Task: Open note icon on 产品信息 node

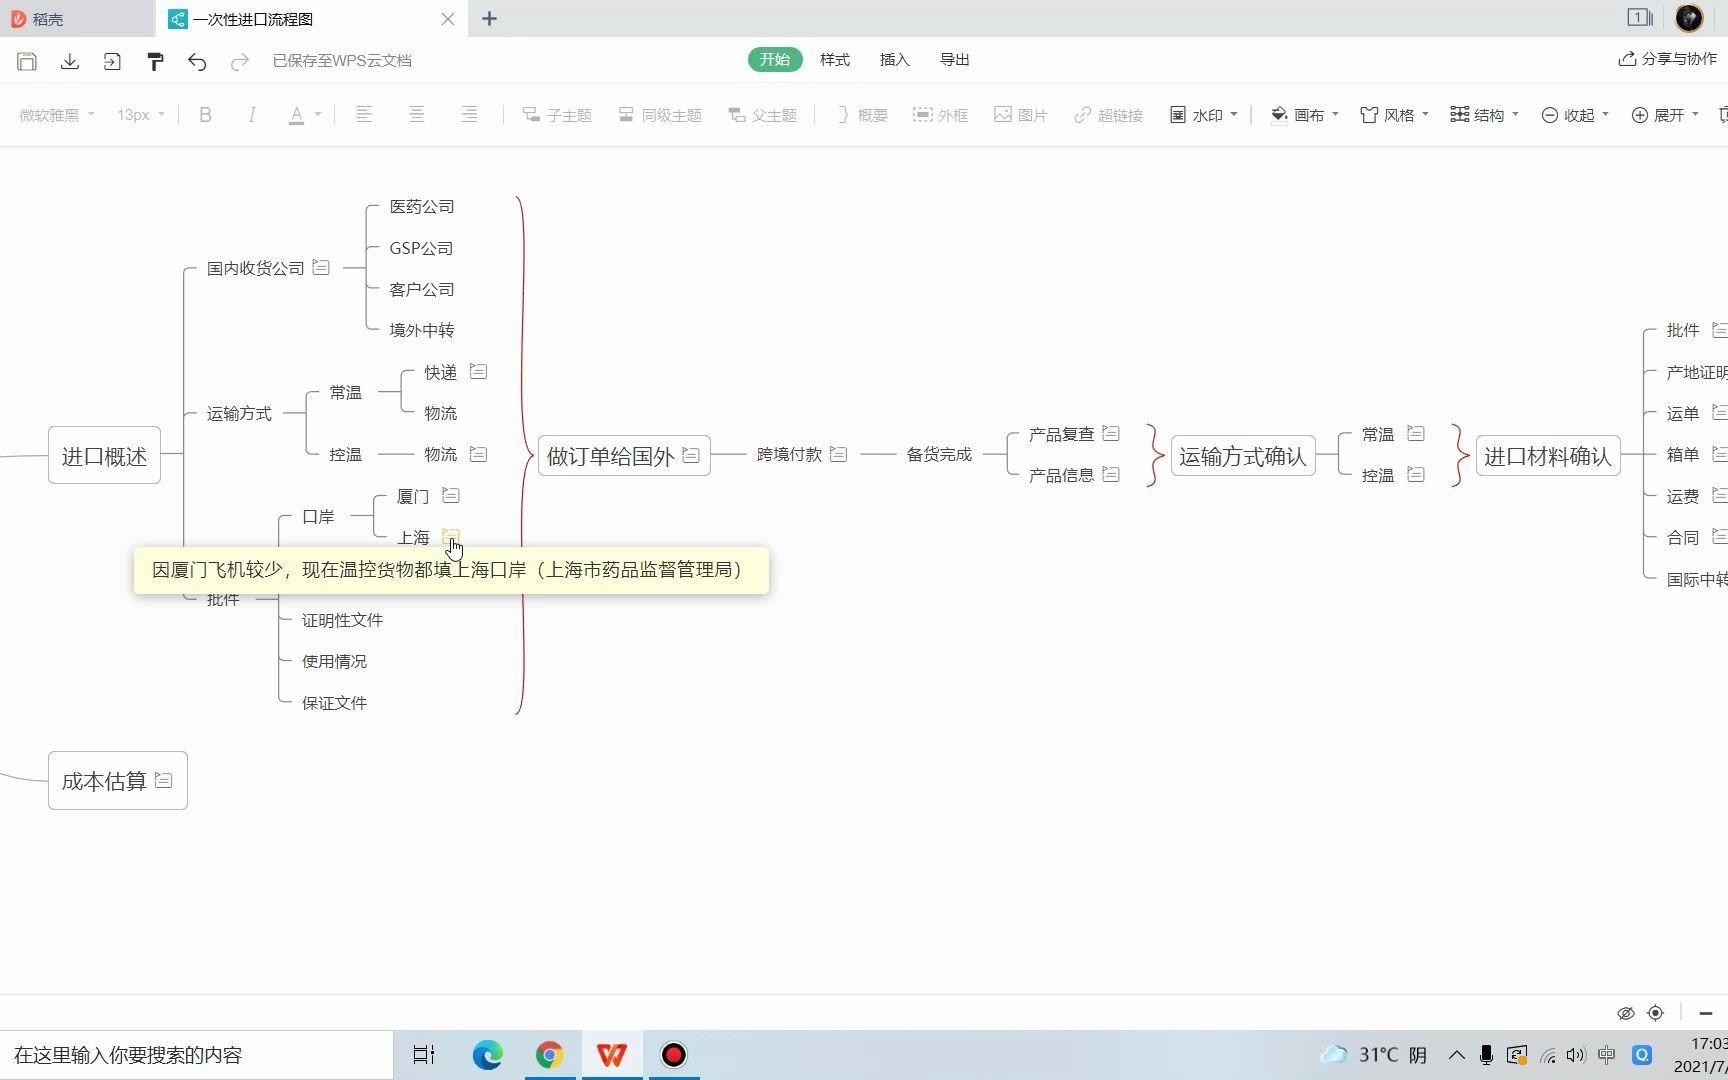Action: [x=1111, y=474]
